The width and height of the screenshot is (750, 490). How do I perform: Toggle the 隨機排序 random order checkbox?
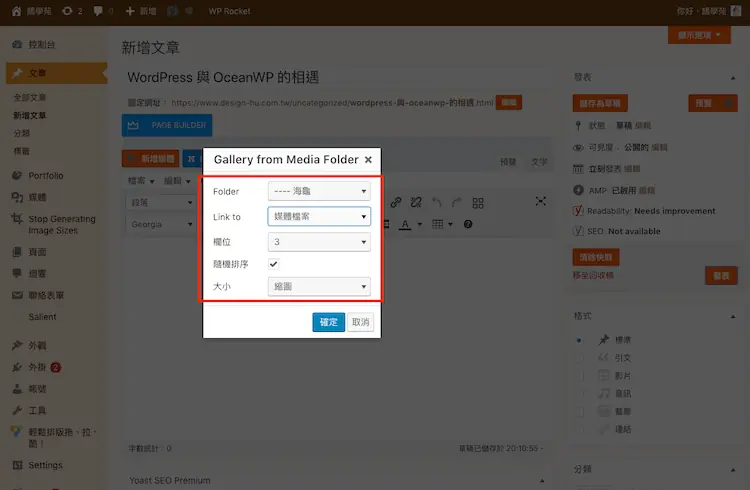[274, 264]
